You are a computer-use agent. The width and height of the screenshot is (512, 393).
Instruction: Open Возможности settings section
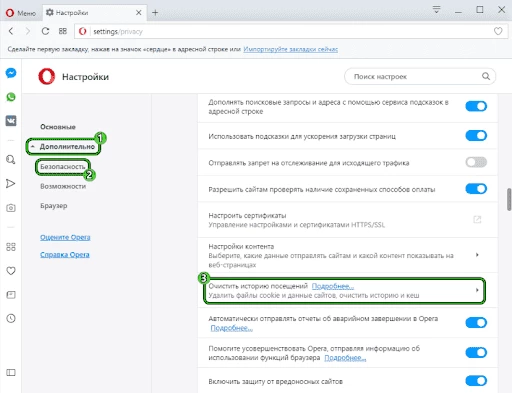(x=63, y=186)
